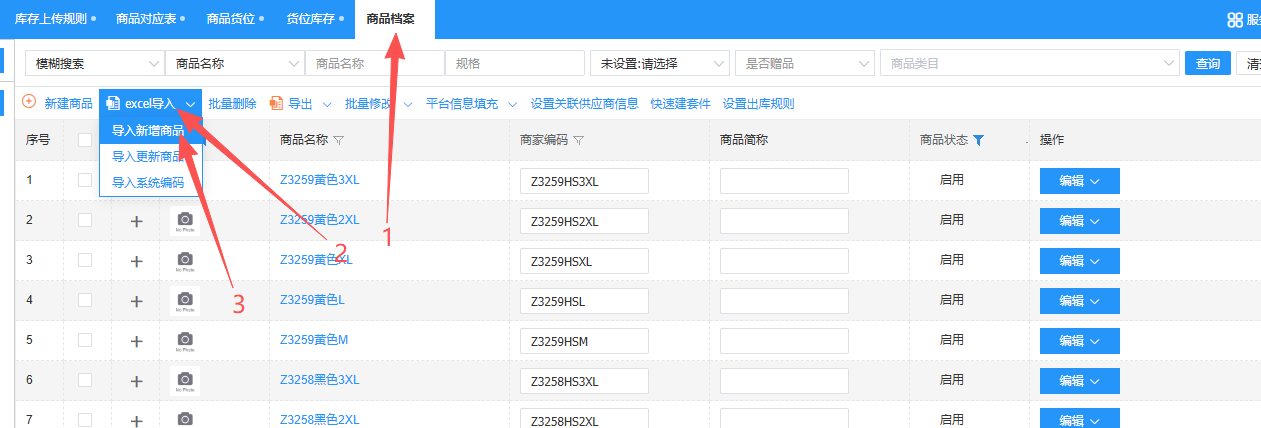Check the checkbox for row 4
Image resolution: width=1261 pixels, height=428 pixels.
pos(85,300)
